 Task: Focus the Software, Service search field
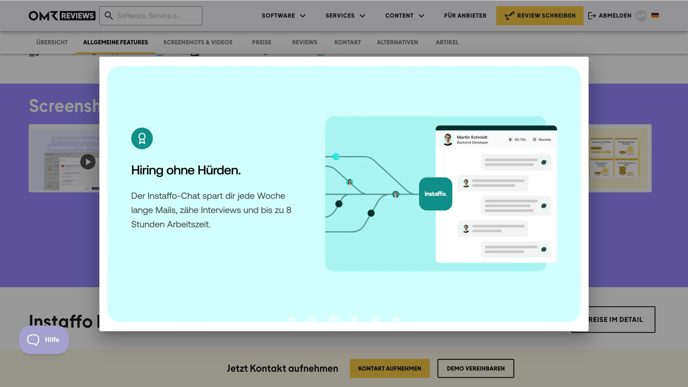(151, 16)
